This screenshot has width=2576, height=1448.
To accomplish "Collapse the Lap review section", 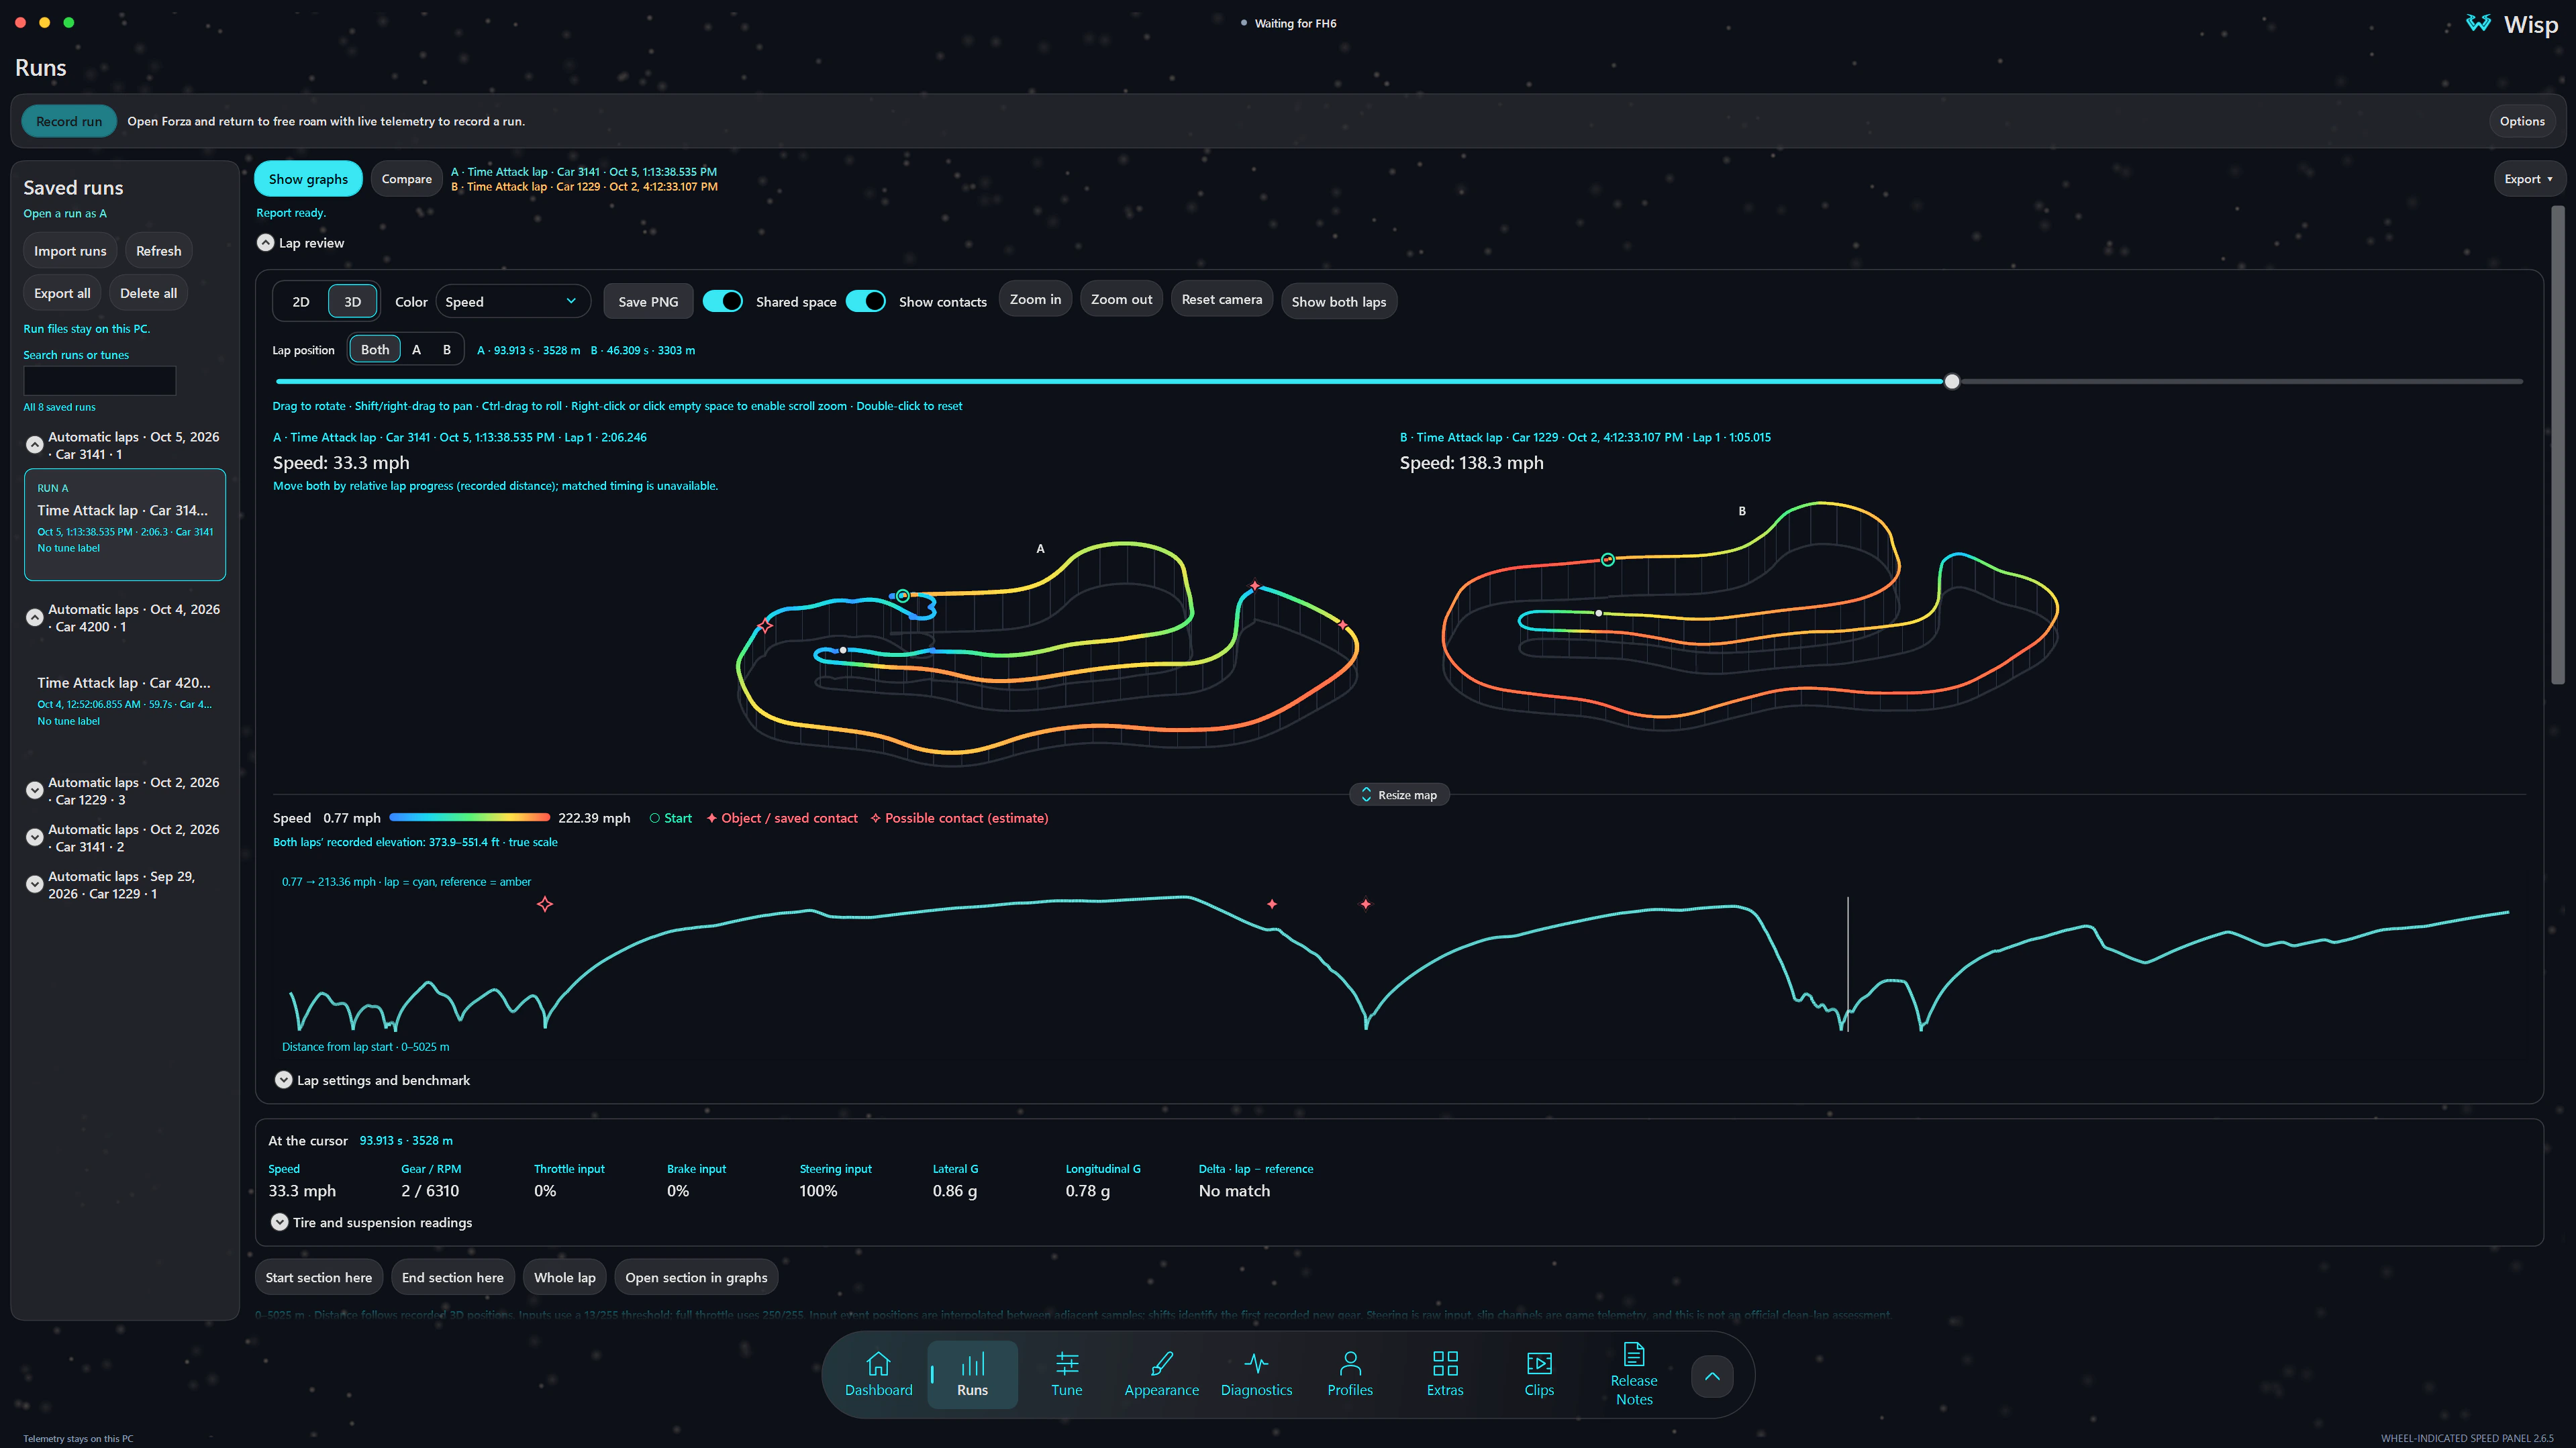I will (265, 243).
